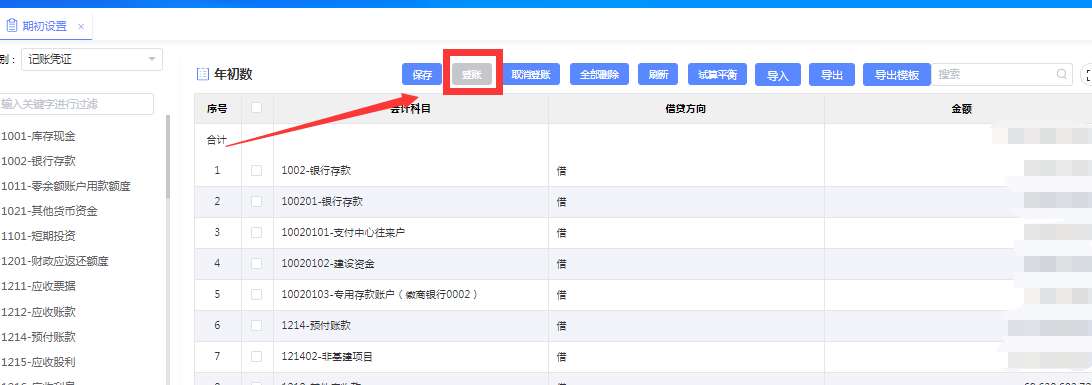
Task: Click the 导入 button
Action: (x=778, y=74)
